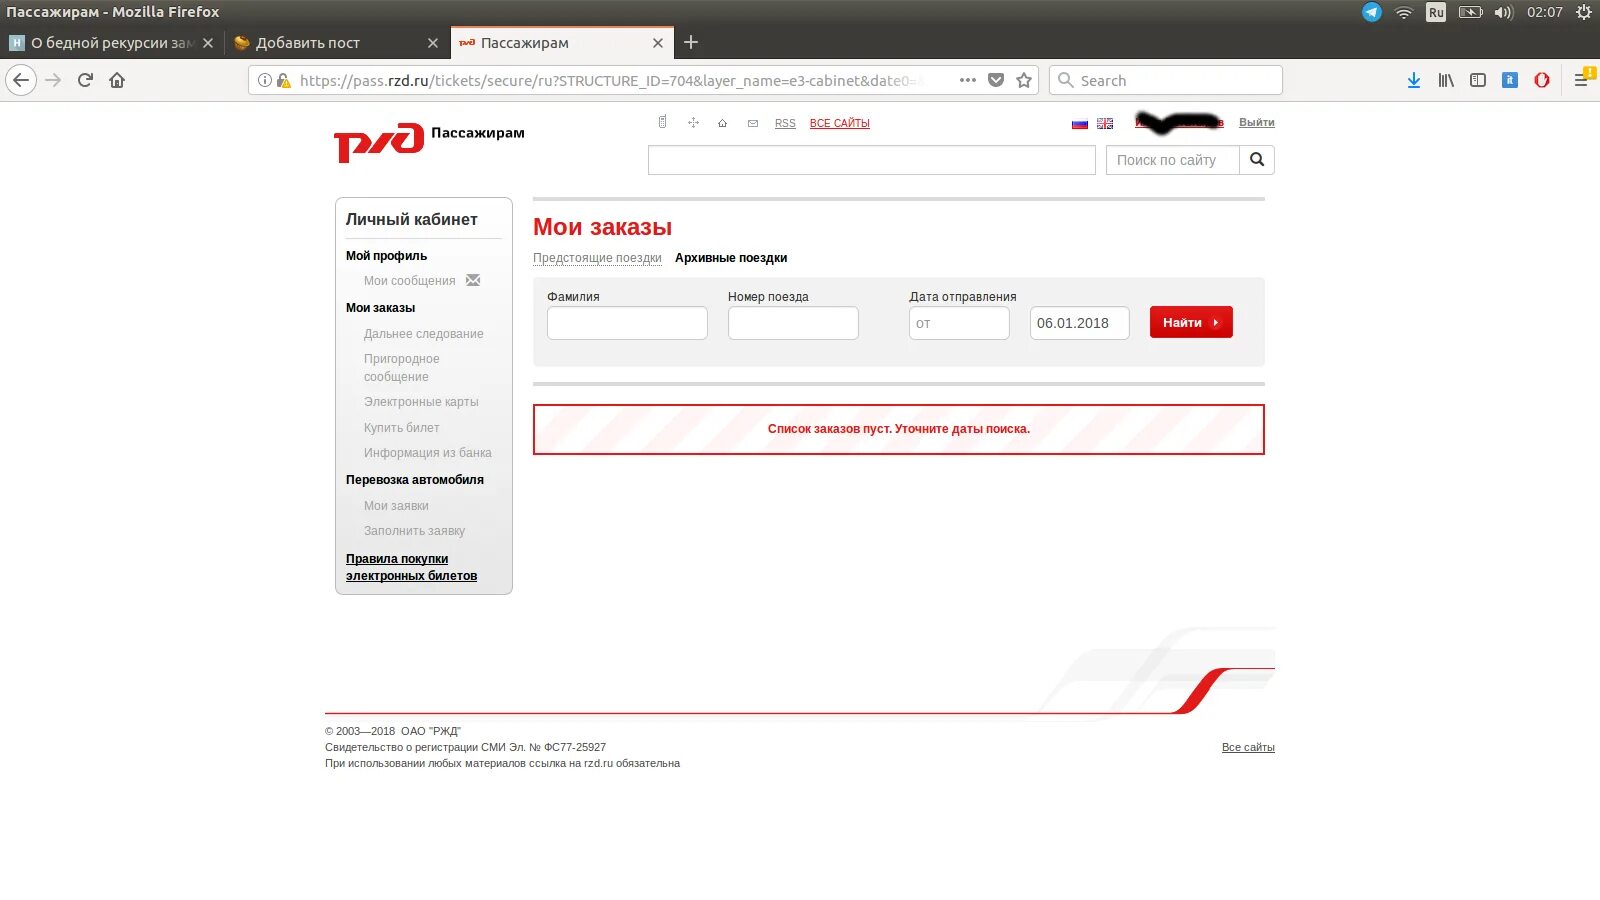The image size is (1600, 900).
Task: Go back using the browser back arrow
Action: point(21,80)
